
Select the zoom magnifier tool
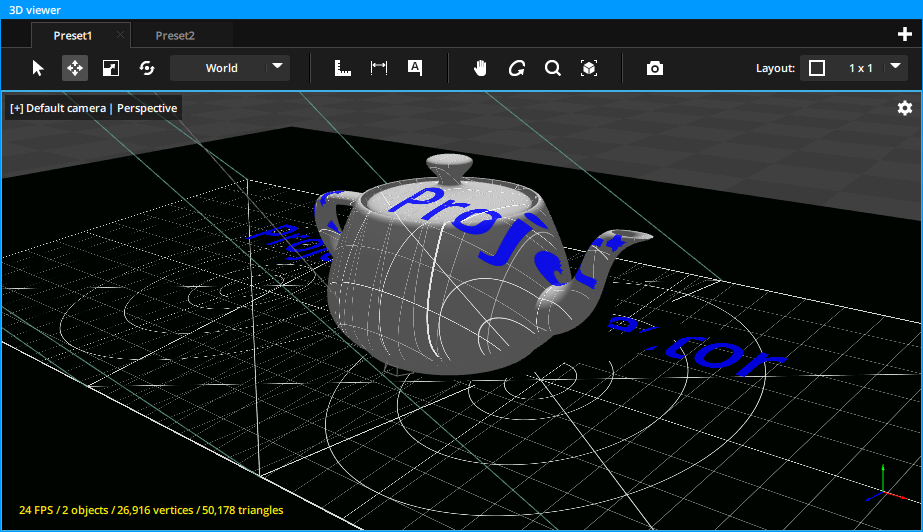552,68
